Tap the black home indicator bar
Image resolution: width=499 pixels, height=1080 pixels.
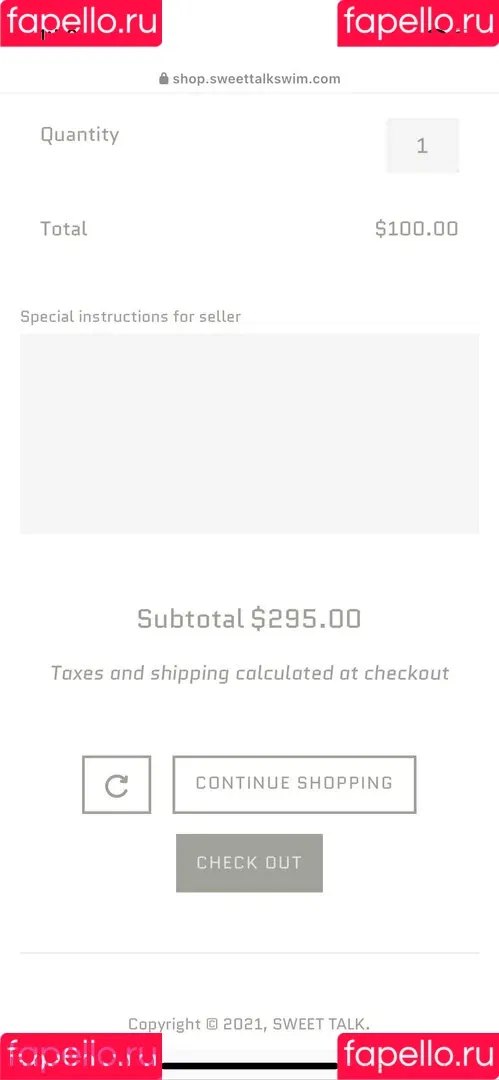click(x=250, y=1067)
